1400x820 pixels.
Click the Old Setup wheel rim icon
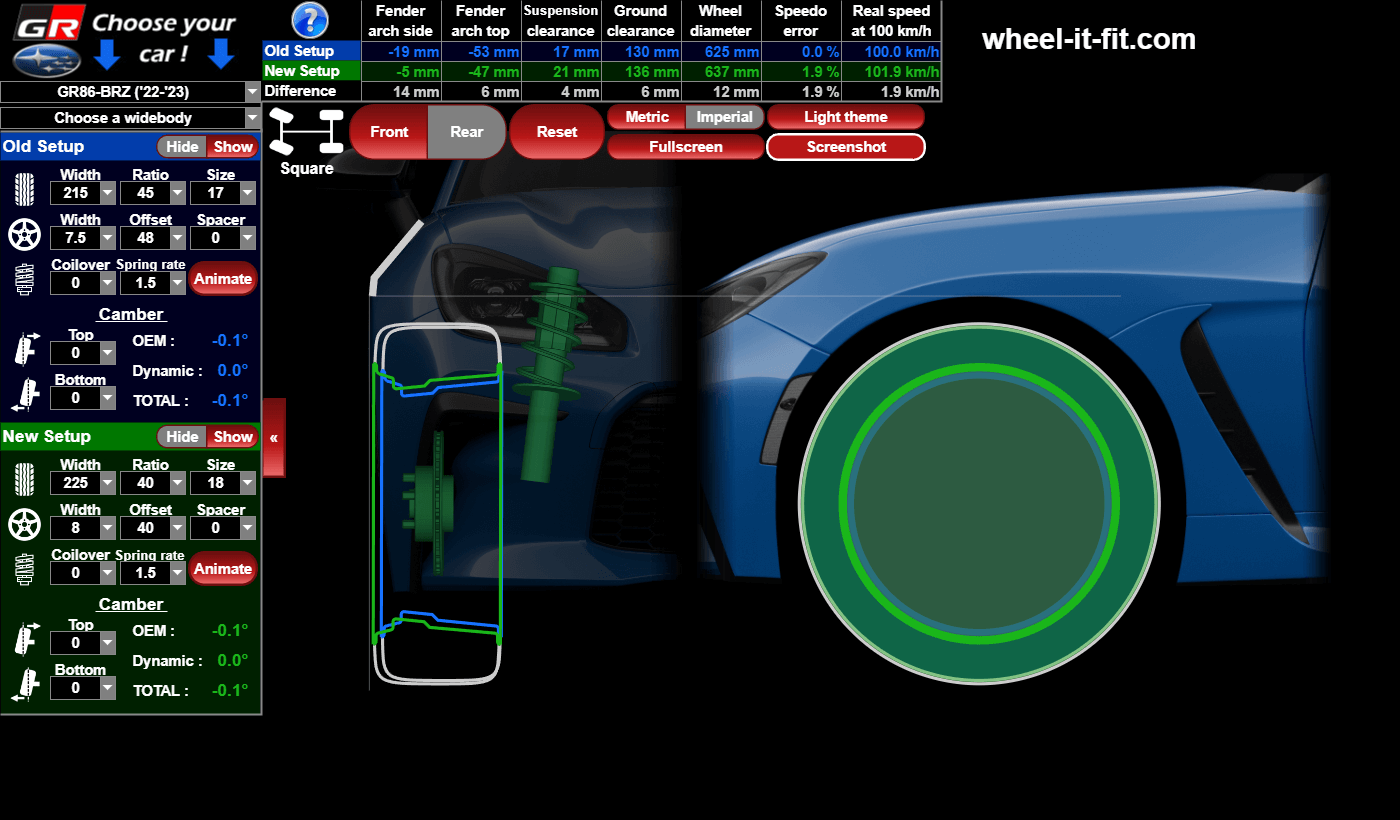tap(24, 236)
